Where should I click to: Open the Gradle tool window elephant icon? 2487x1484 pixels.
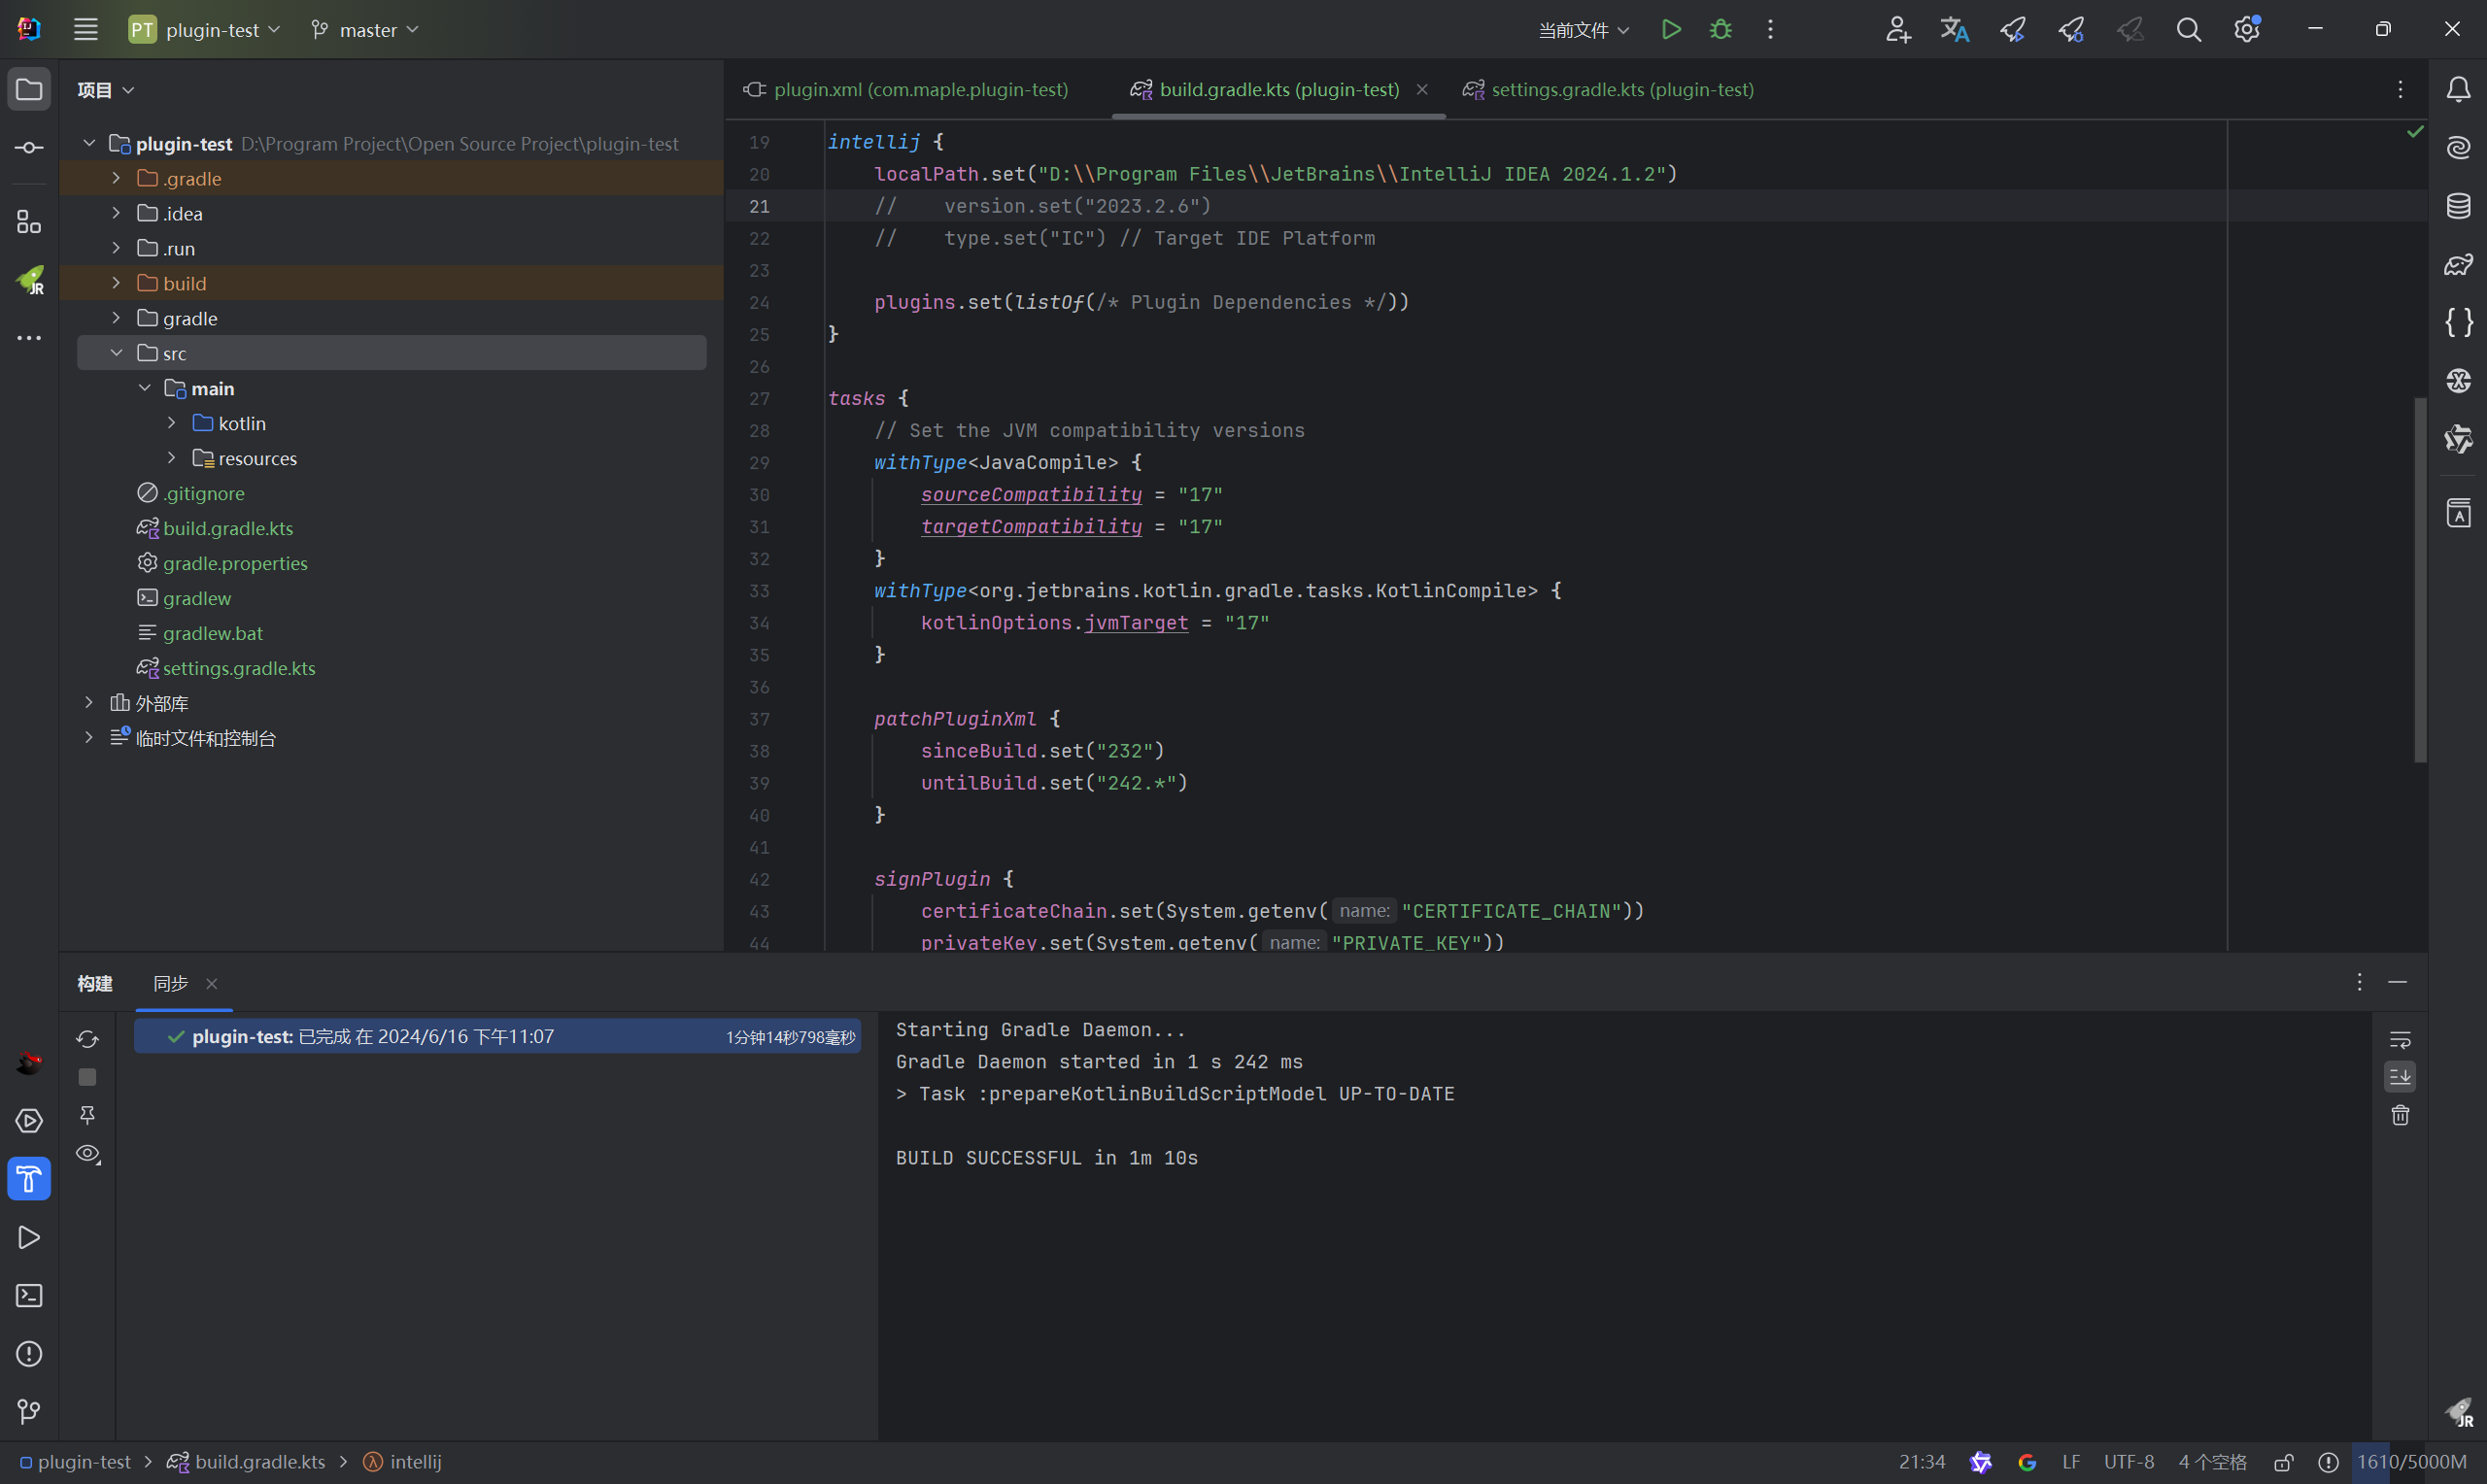click(x=2459, y=265)
